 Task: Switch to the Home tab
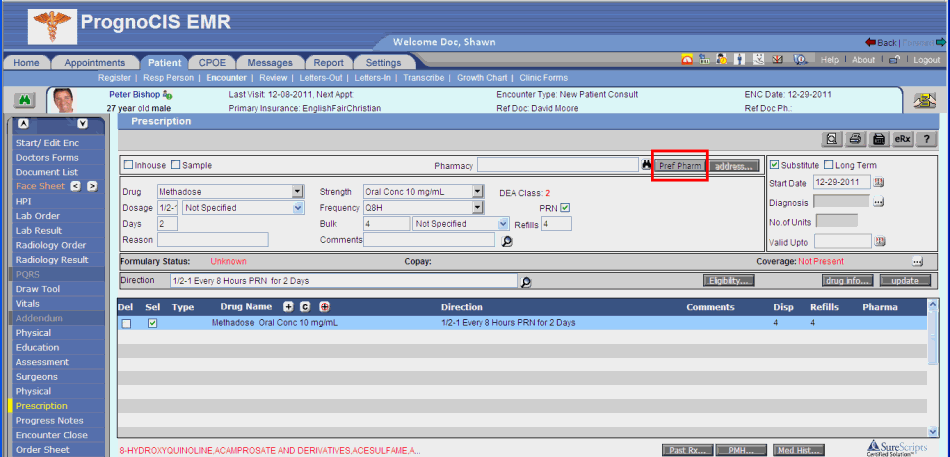click(x=27, y=62)
